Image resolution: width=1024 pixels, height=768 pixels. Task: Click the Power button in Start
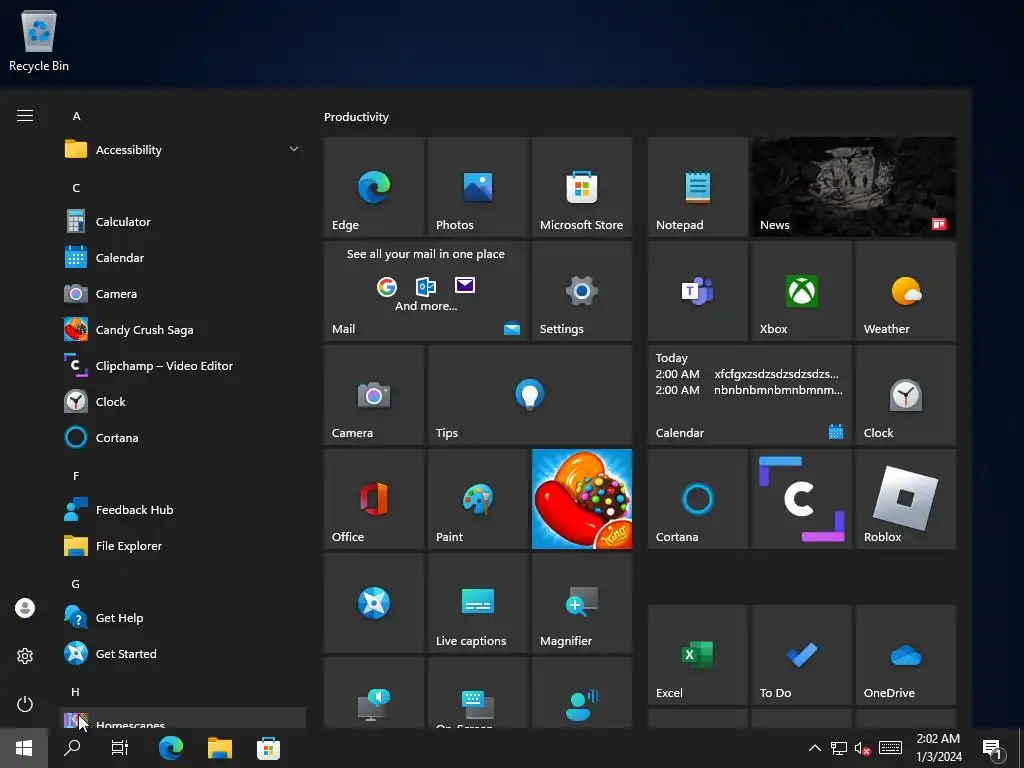point(25,704)
